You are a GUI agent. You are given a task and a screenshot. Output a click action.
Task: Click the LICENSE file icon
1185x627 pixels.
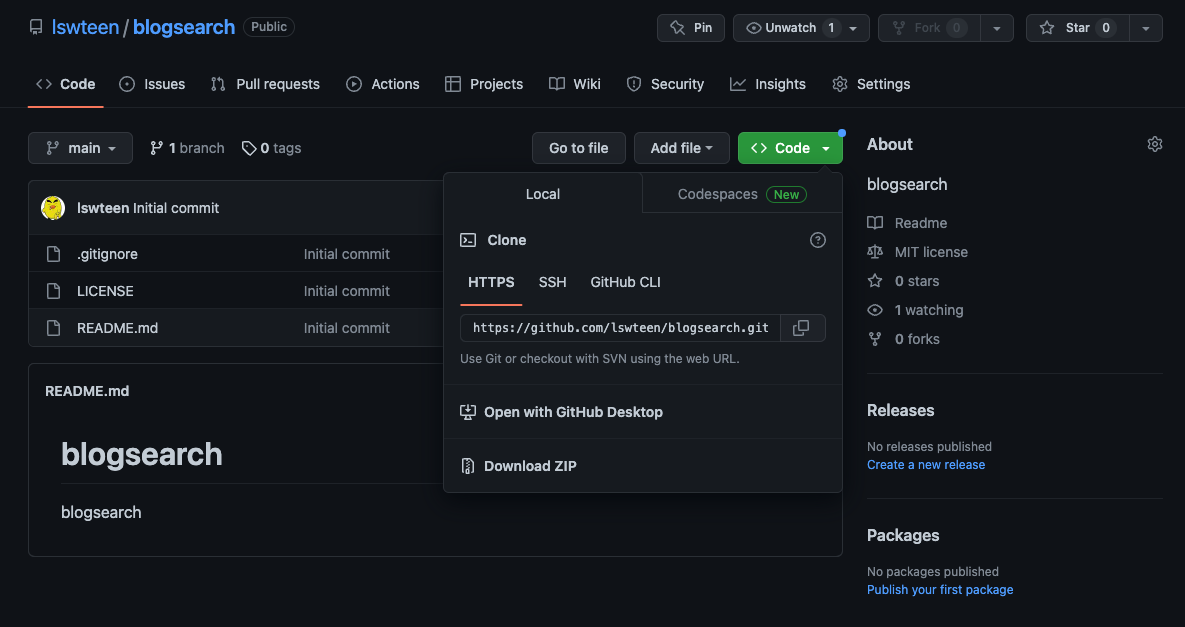(53, 291)
